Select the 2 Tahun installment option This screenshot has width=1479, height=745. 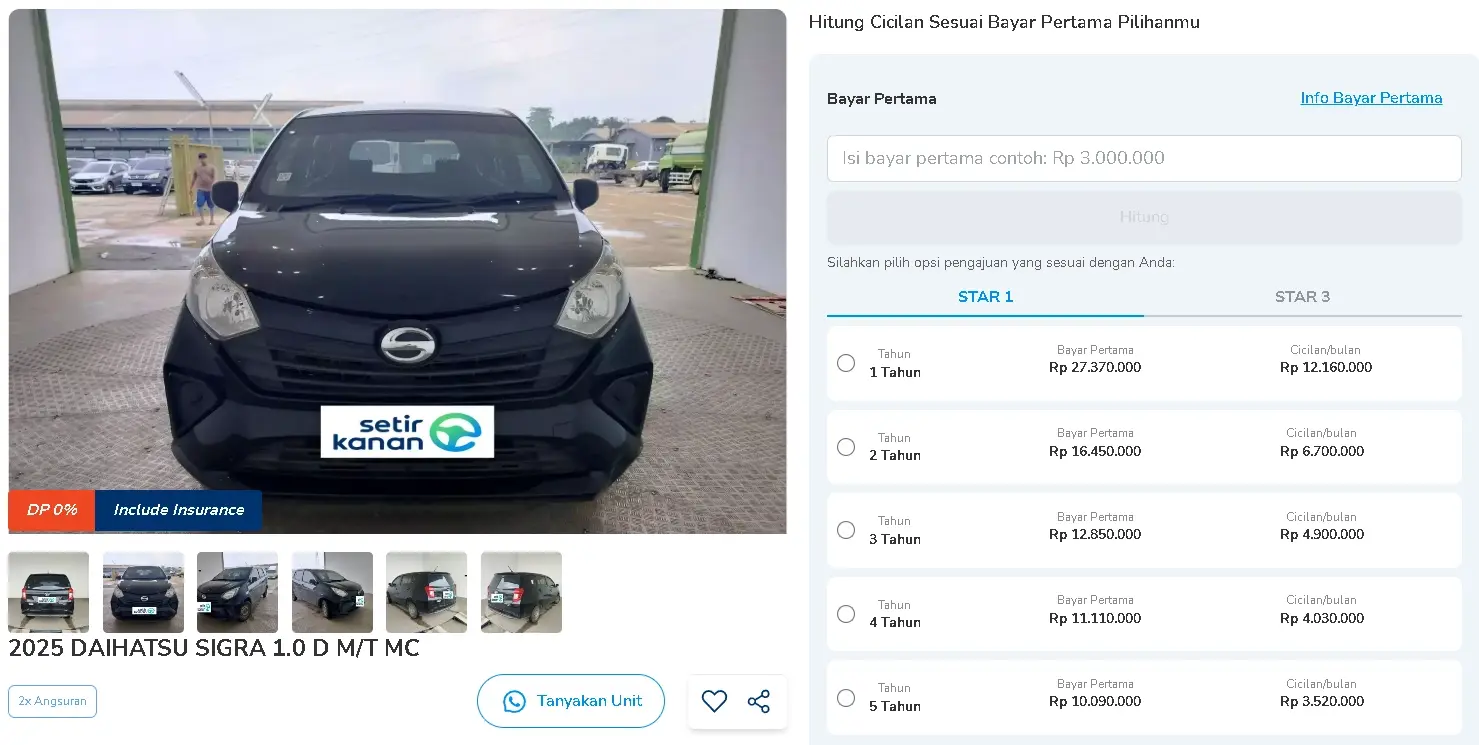(x=846, y=447)
